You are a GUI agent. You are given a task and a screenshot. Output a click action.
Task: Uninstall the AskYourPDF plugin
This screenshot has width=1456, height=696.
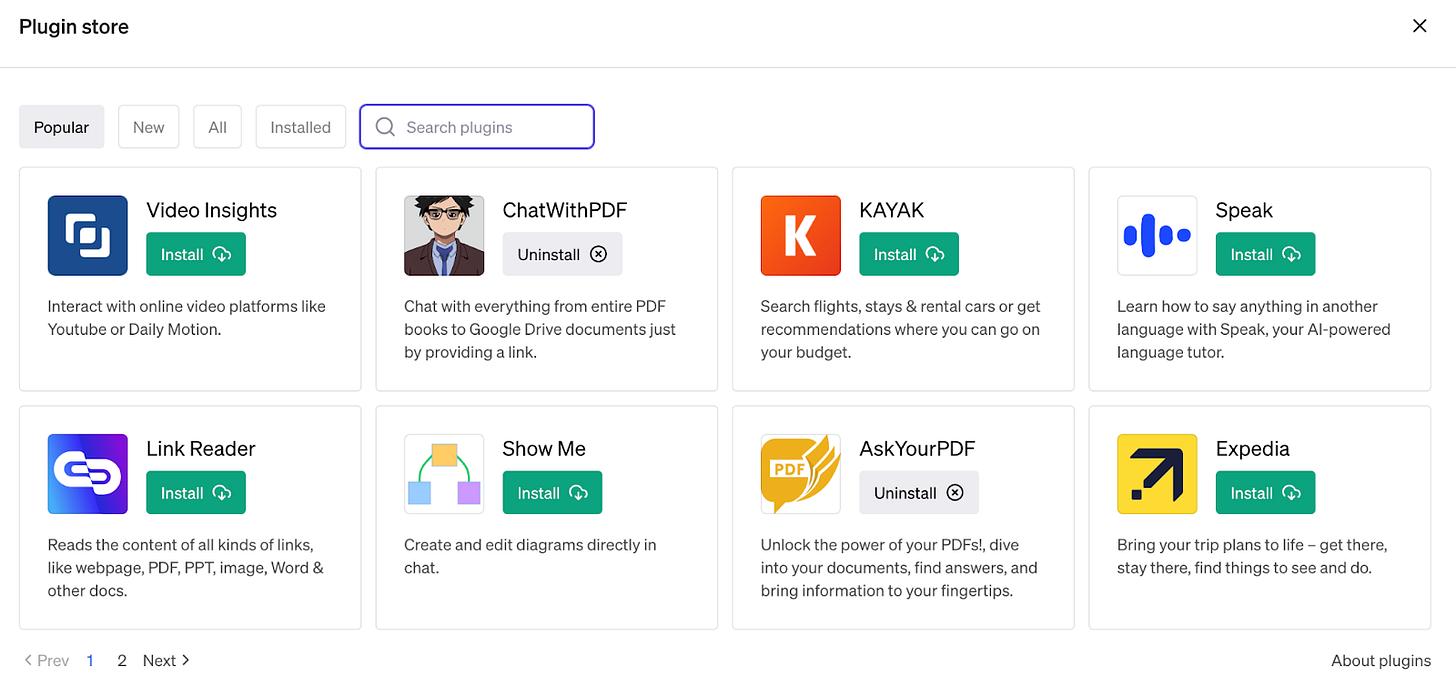(x=919, y=493)
